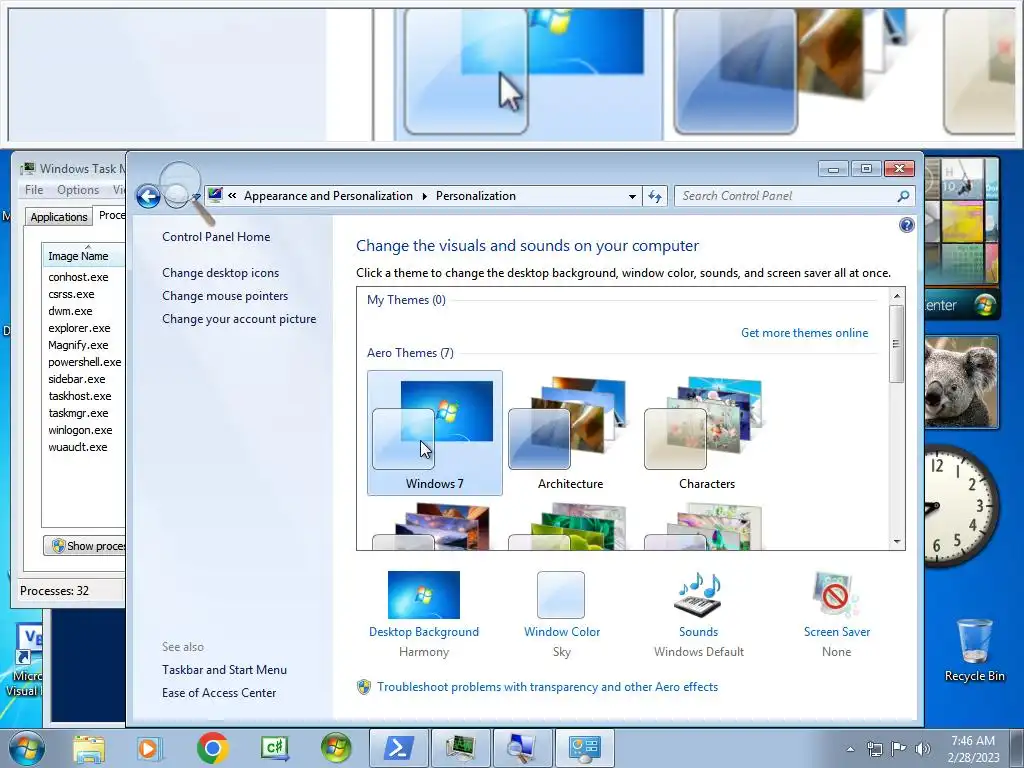Open Window Color Sky swatch

point(561,595)
